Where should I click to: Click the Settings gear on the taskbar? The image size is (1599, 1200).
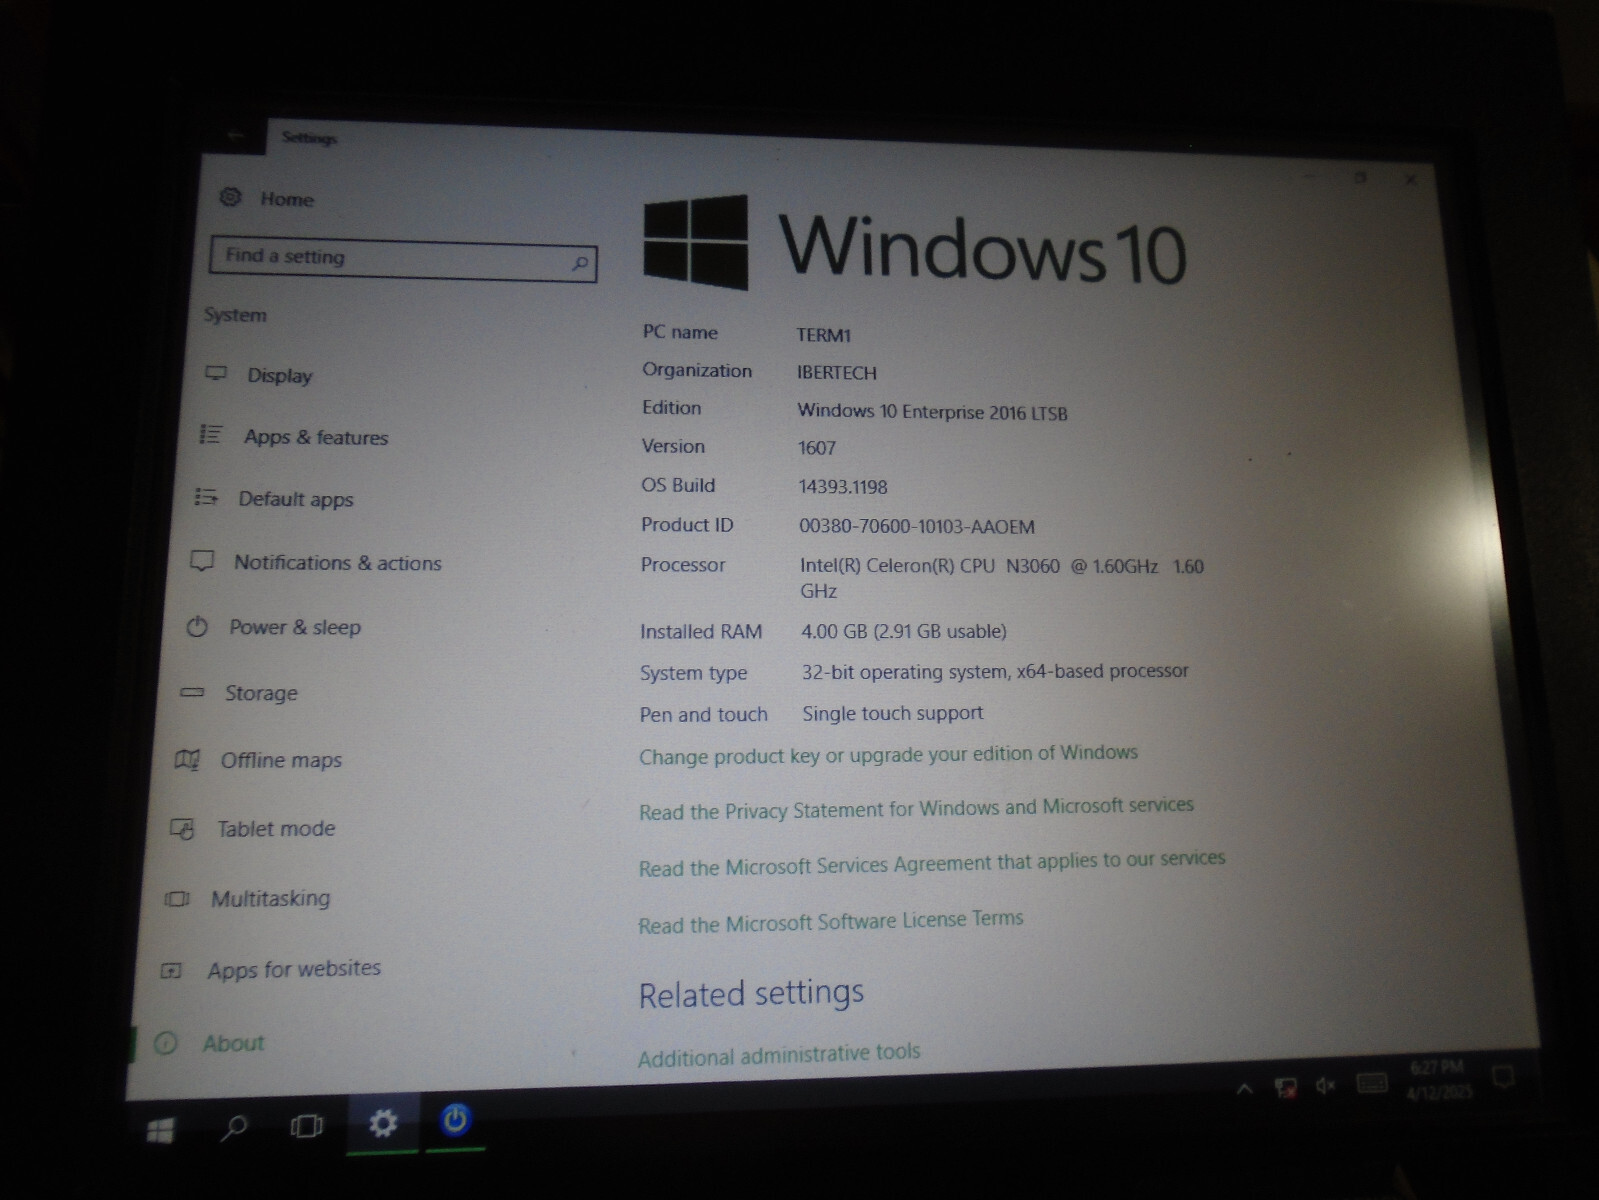click(x=383, y=1124)
